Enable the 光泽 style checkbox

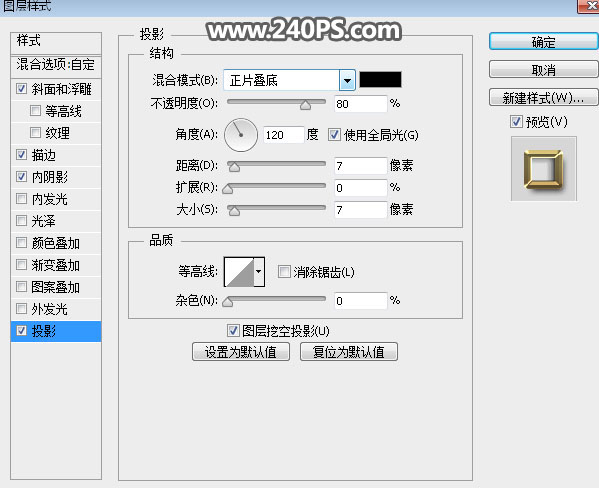[x=21, y=220]
